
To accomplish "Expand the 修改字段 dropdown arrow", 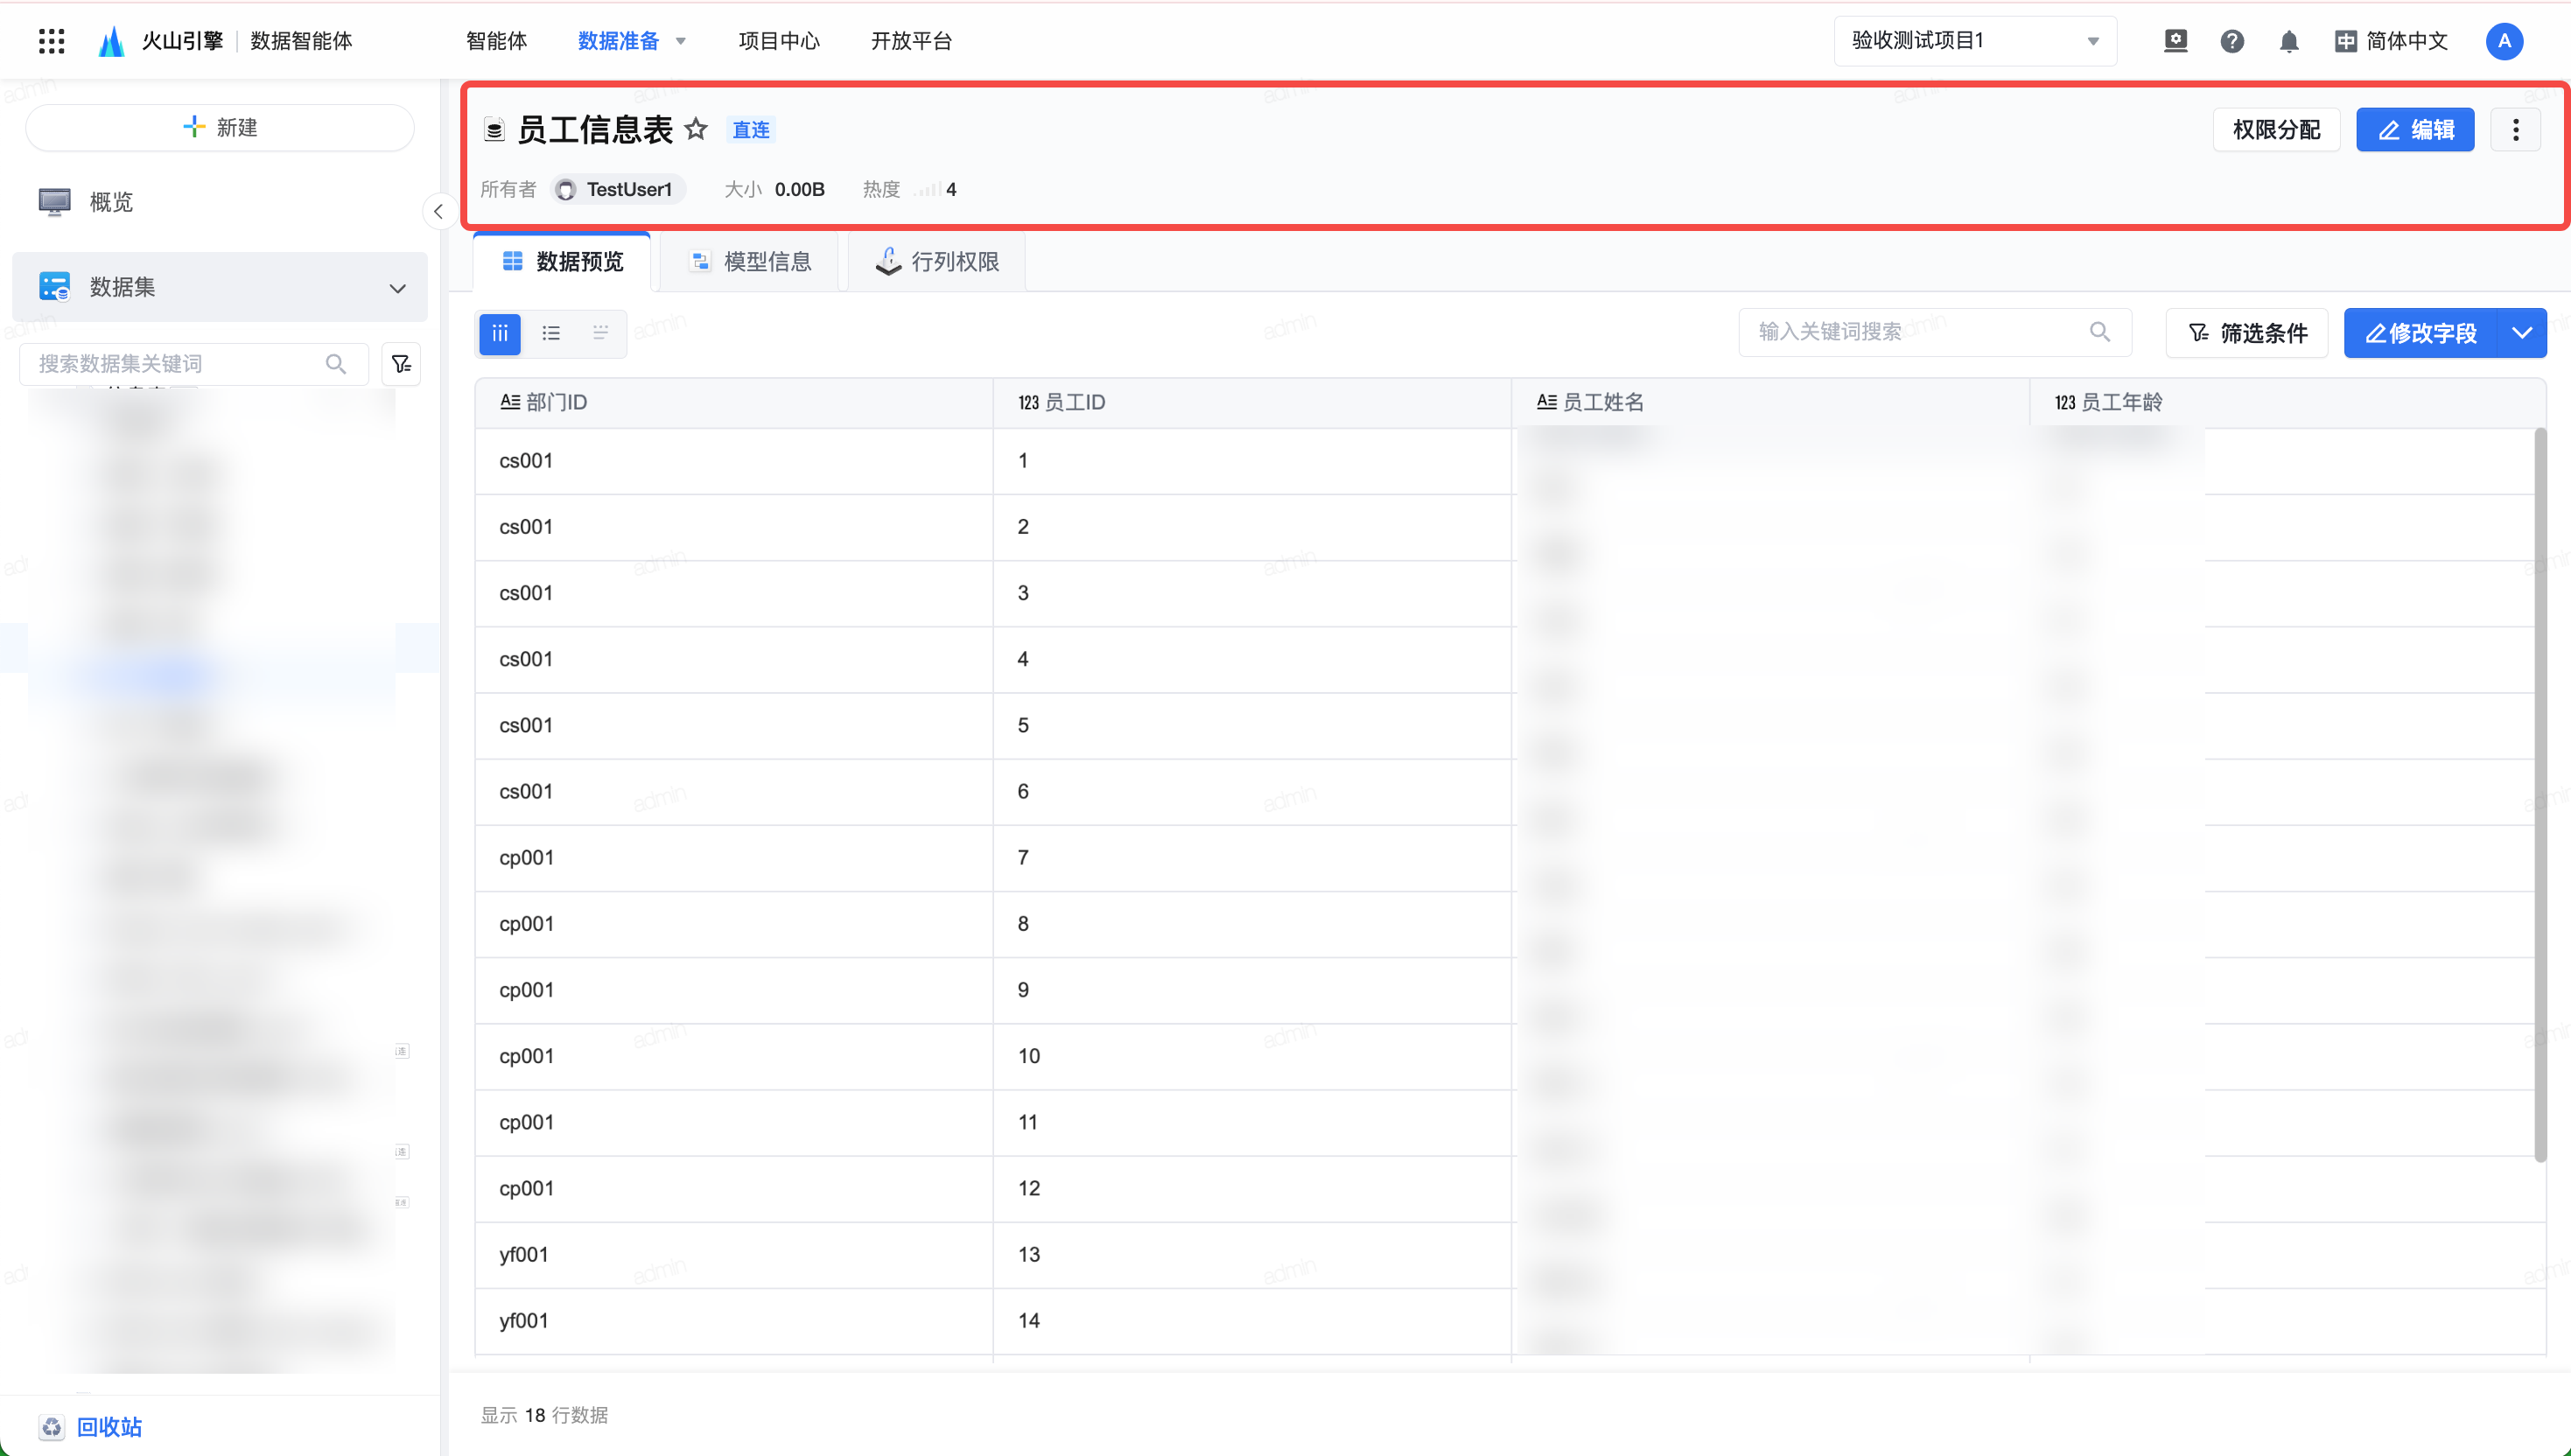I will click(x=2521, y=333).
